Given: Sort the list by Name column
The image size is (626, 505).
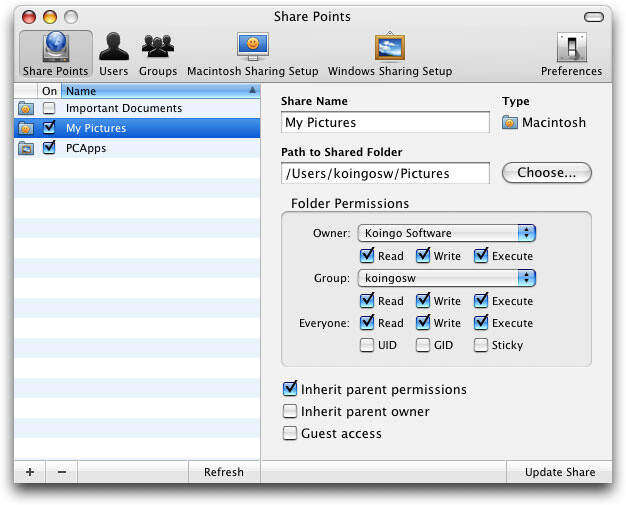Looking at the screenshot, I should pyautogui.click(x=160, y=91).
